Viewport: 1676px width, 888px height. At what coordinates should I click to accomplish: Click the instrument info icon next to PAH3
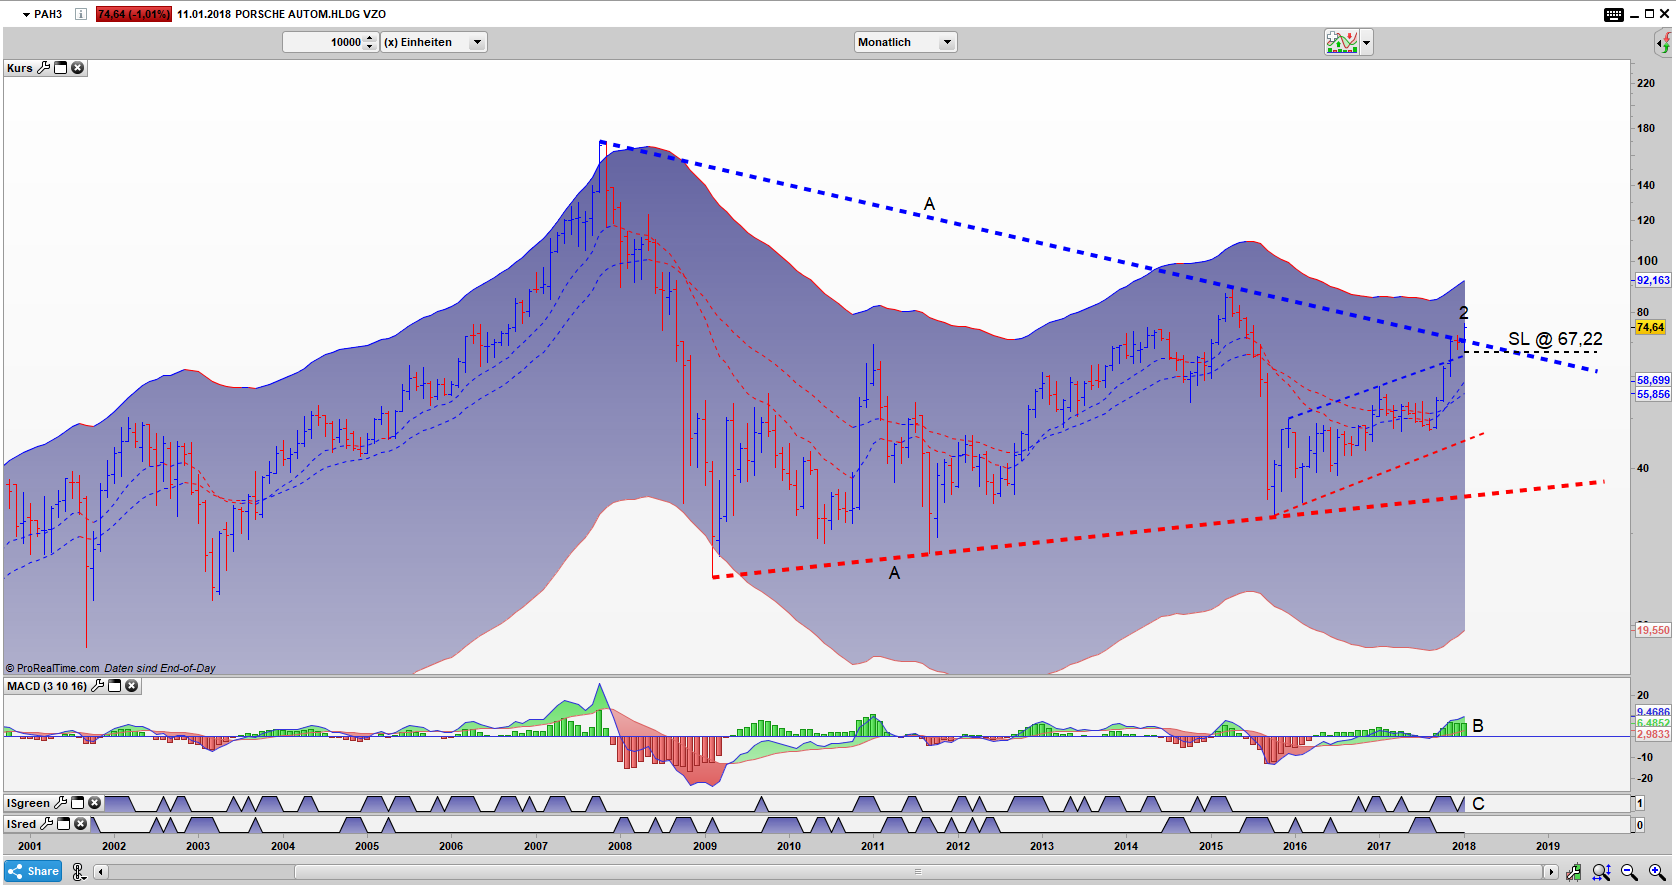[x=81, y=14]
